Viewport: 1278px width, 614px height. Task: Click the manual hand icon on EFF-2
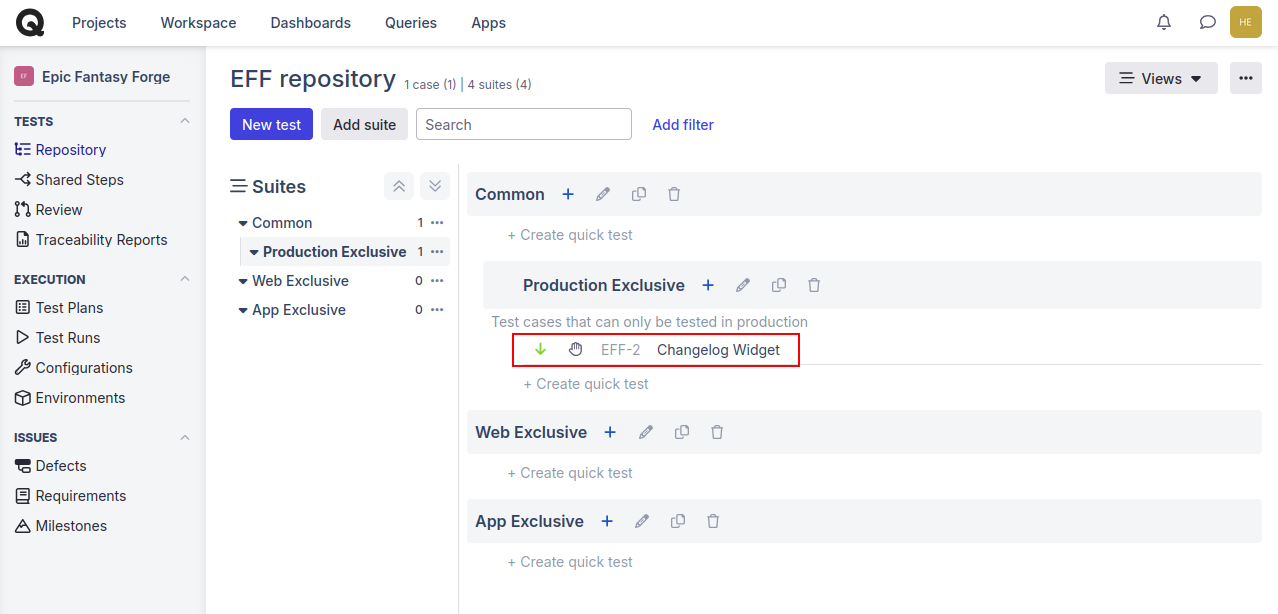[x=576, y=349]
